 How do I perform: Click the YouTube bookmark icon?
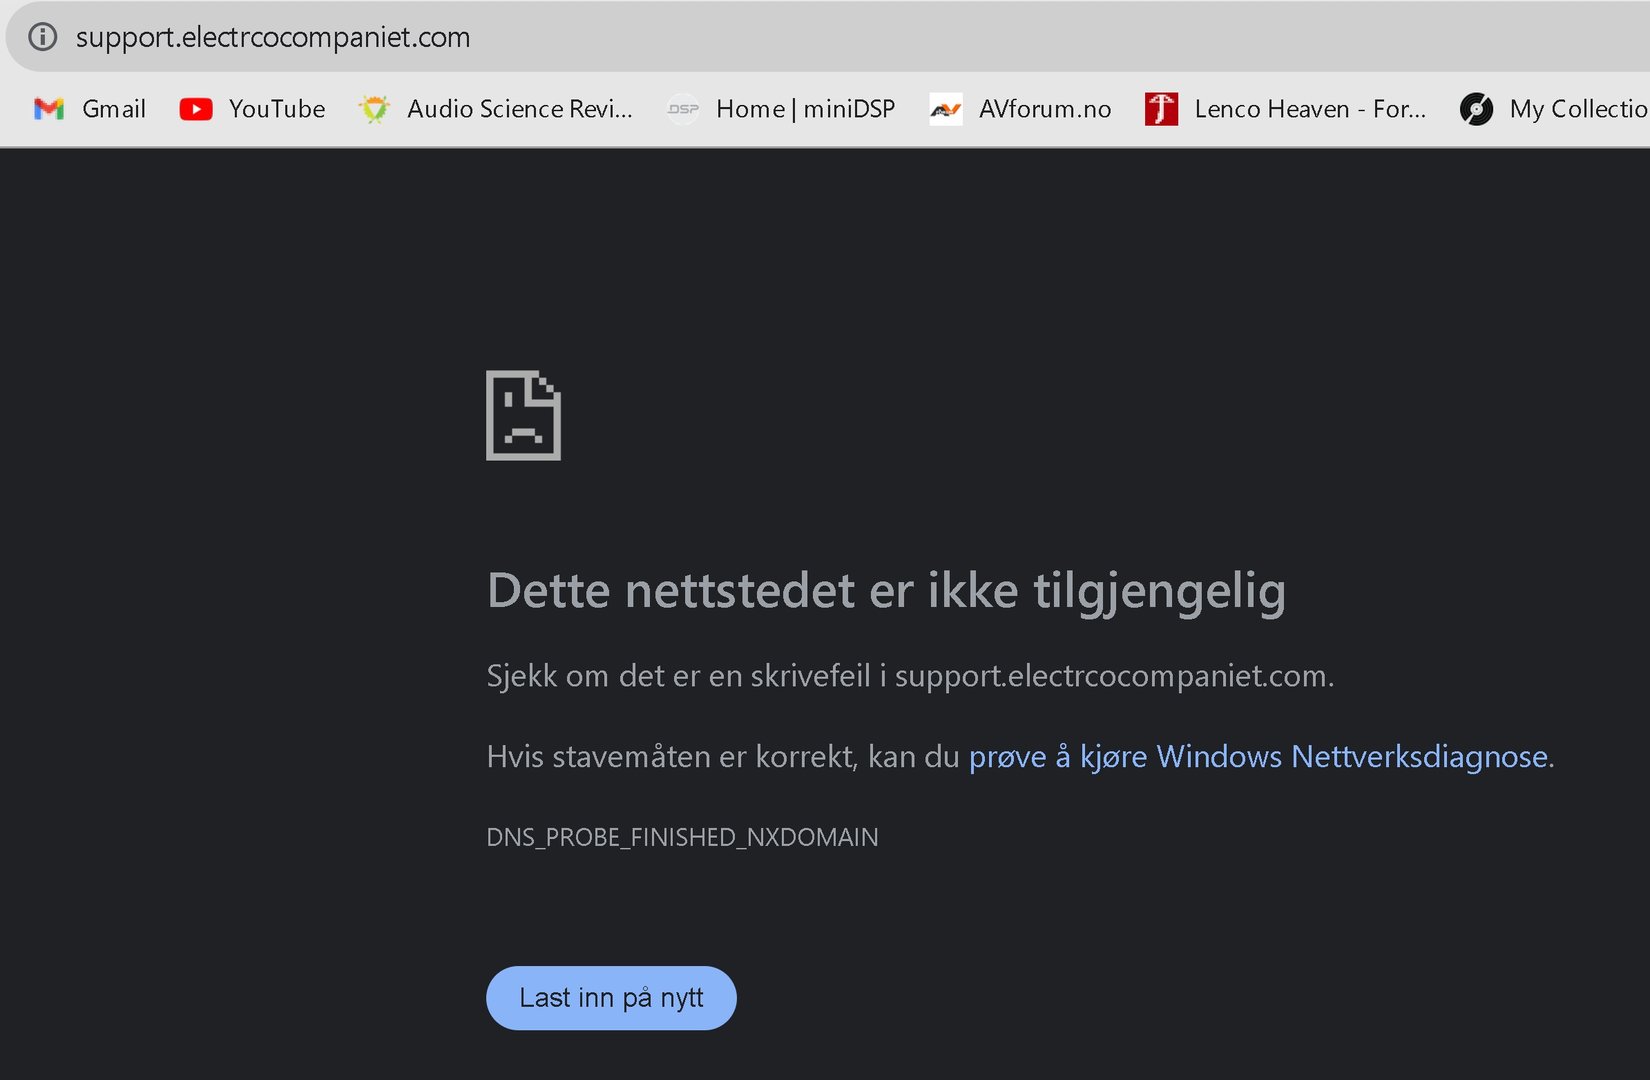click(x=196, y=109)
